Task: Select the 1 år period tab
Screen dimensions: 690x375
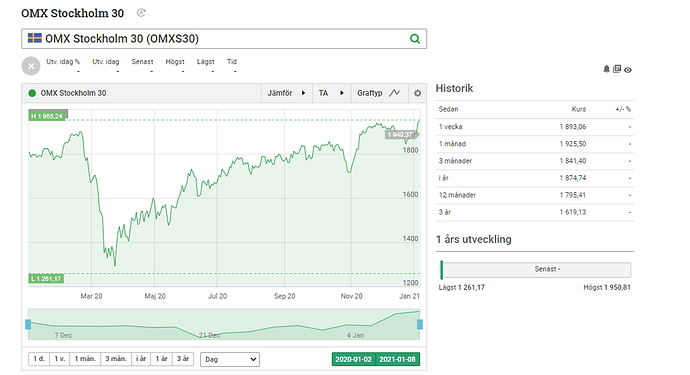Action: pyautogui.click(x=161, y=359)
